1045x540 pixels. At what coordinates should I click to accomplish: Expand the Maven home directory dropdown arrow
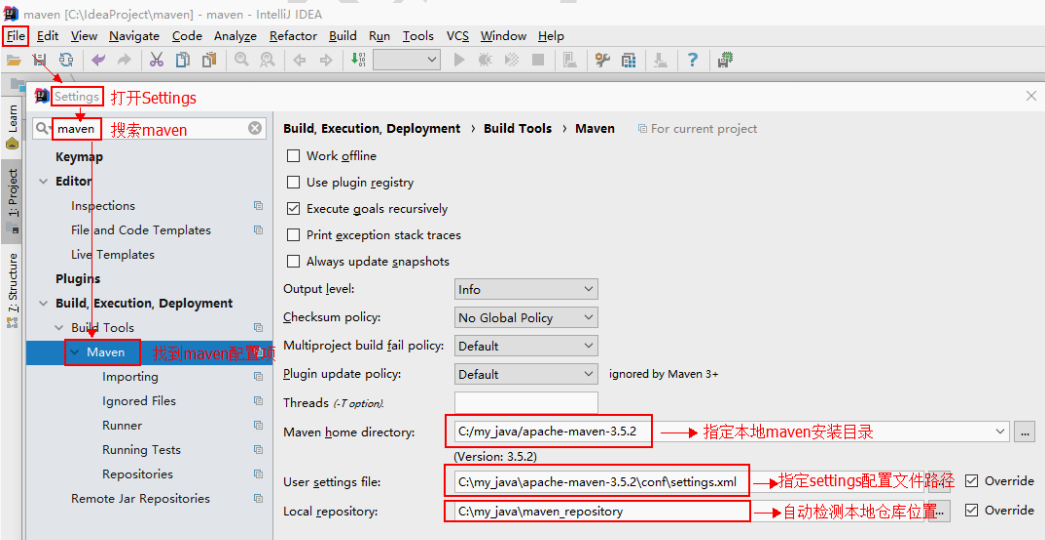(x=1000, y=431)
